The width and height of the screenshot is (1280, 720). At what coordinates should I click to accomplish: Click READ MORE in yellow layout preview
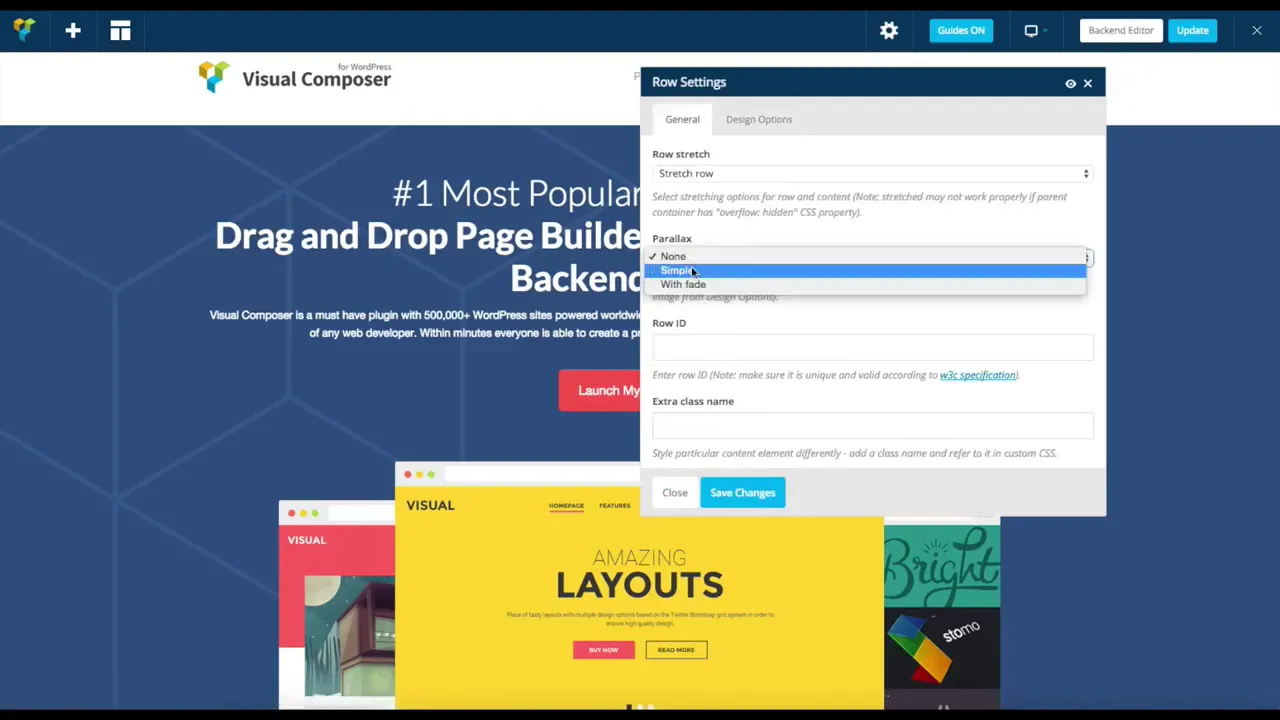[676, 650]
